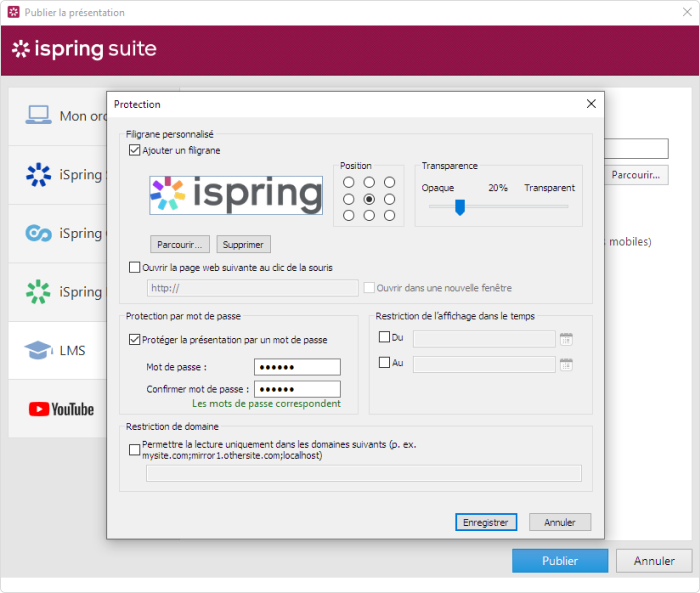Click the path field in Publier window
This screenshot has width=700, height=593.
point(636,148)
